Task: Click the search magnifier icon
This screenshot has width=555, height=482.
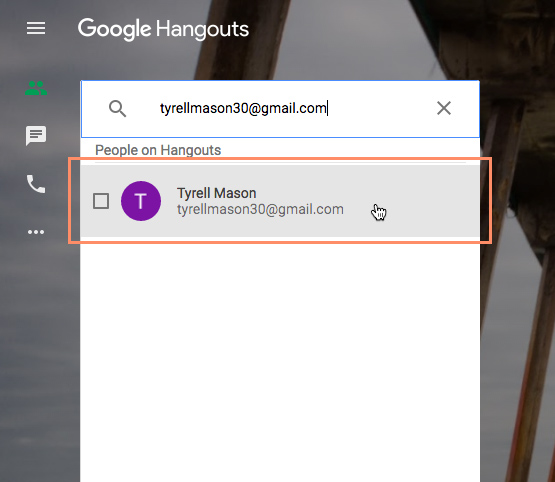Action: [x=117, y=108]
